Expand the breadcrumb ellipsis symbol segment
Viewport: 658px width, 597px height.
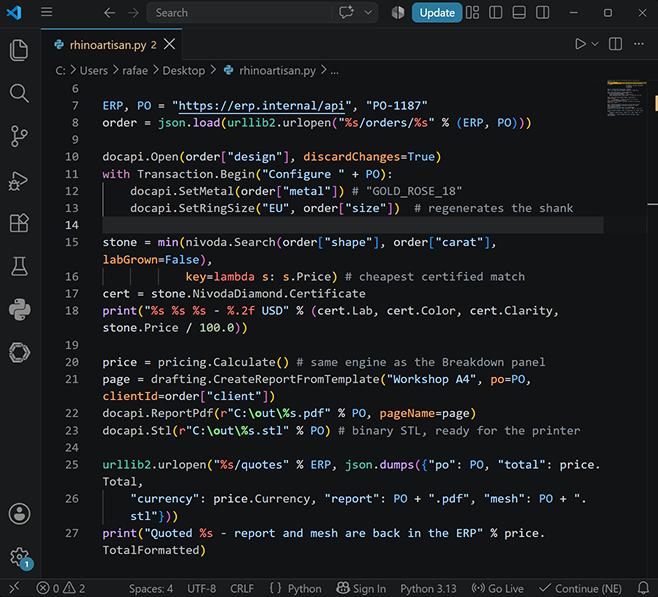click(x=334, y=71)
